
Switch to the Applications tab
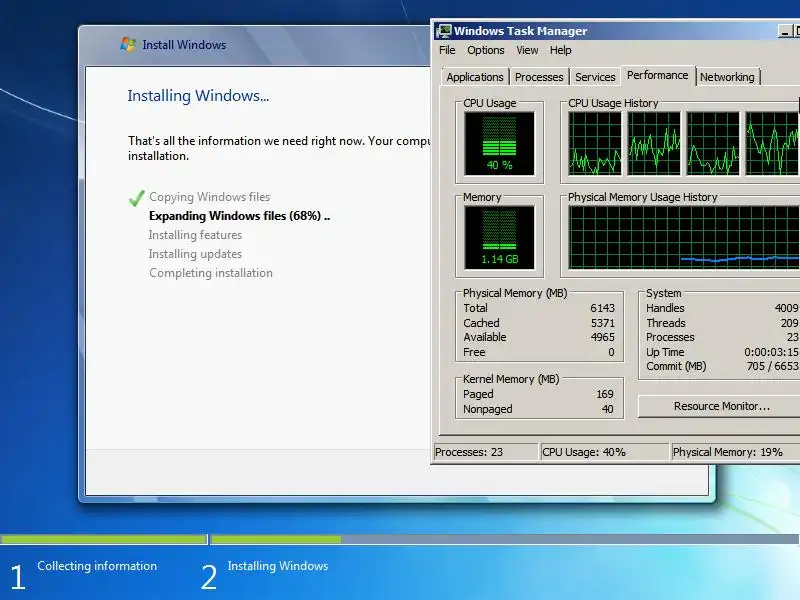coord(475,77)
